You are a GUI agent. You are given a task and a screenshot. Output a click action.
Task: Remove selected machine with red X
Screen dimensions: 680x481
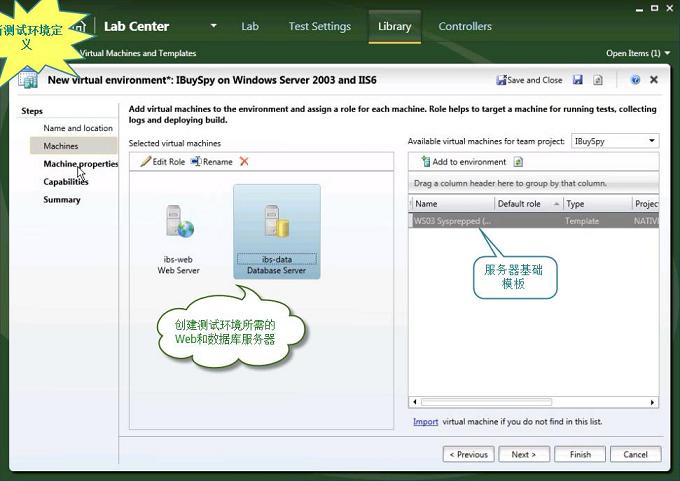pos(244,161)
